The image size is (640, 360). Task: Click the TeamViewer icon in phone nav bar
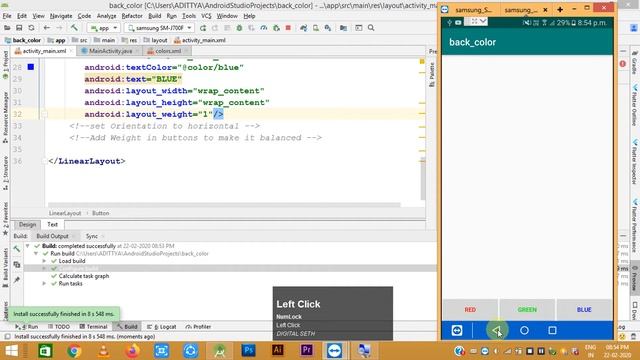click(457, 330)
